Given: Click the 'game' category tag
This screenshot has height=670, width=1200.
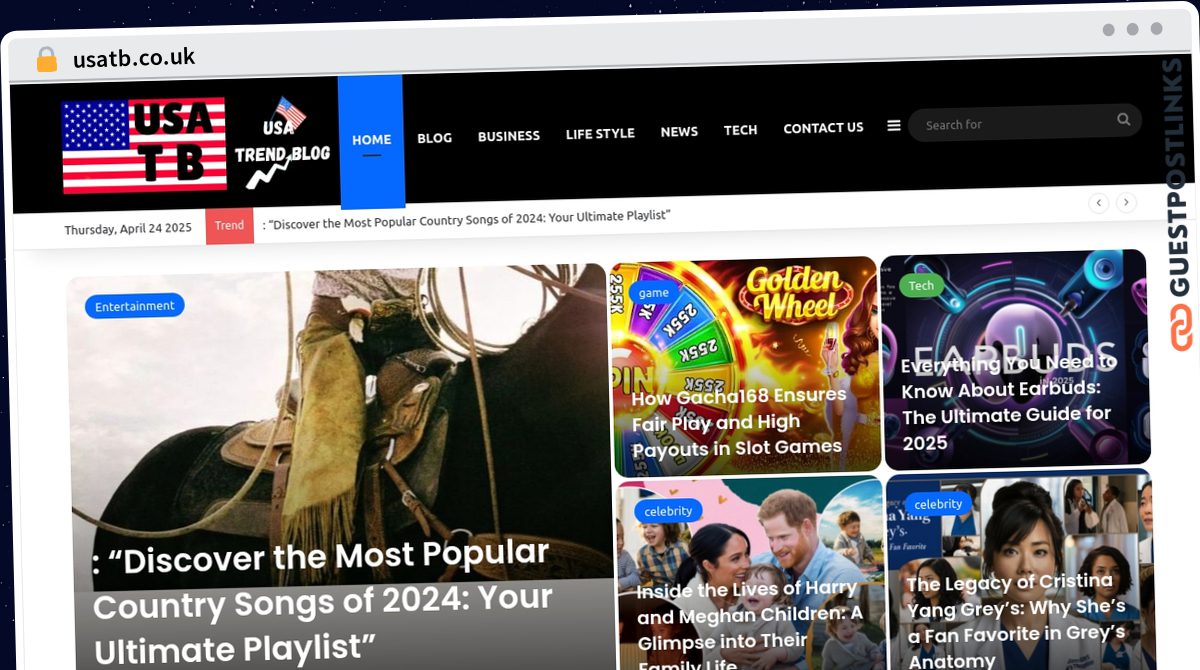Looking at the screenshot, I should point(653,293).
